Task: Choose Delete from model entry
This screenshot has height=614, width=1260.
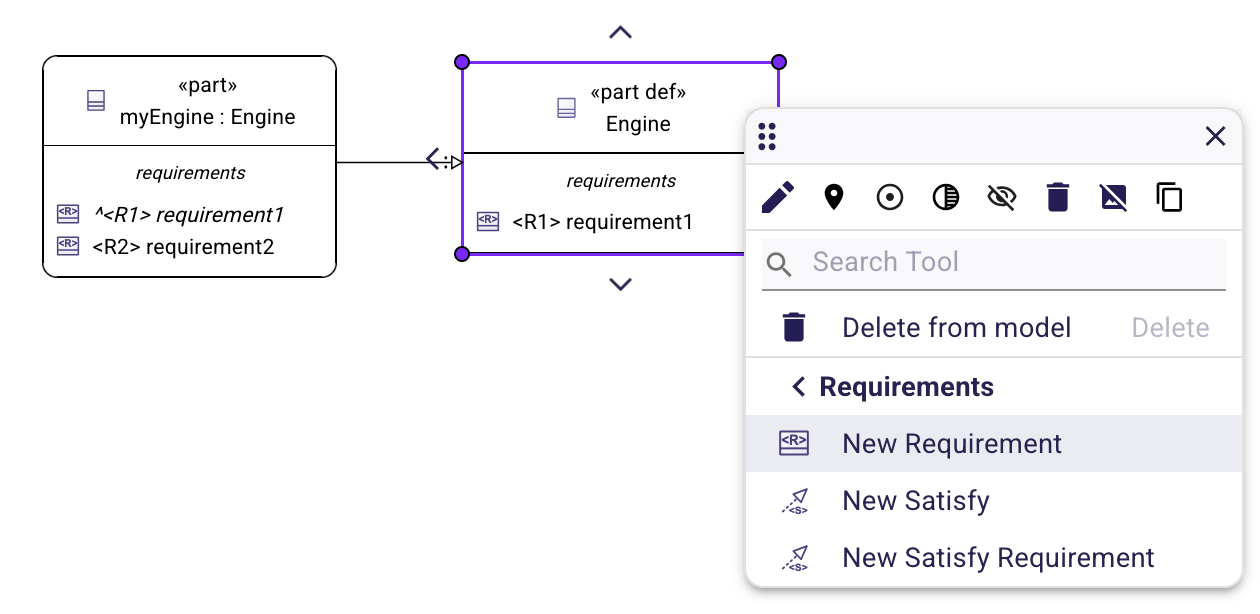Action: [x=994, y=328]
